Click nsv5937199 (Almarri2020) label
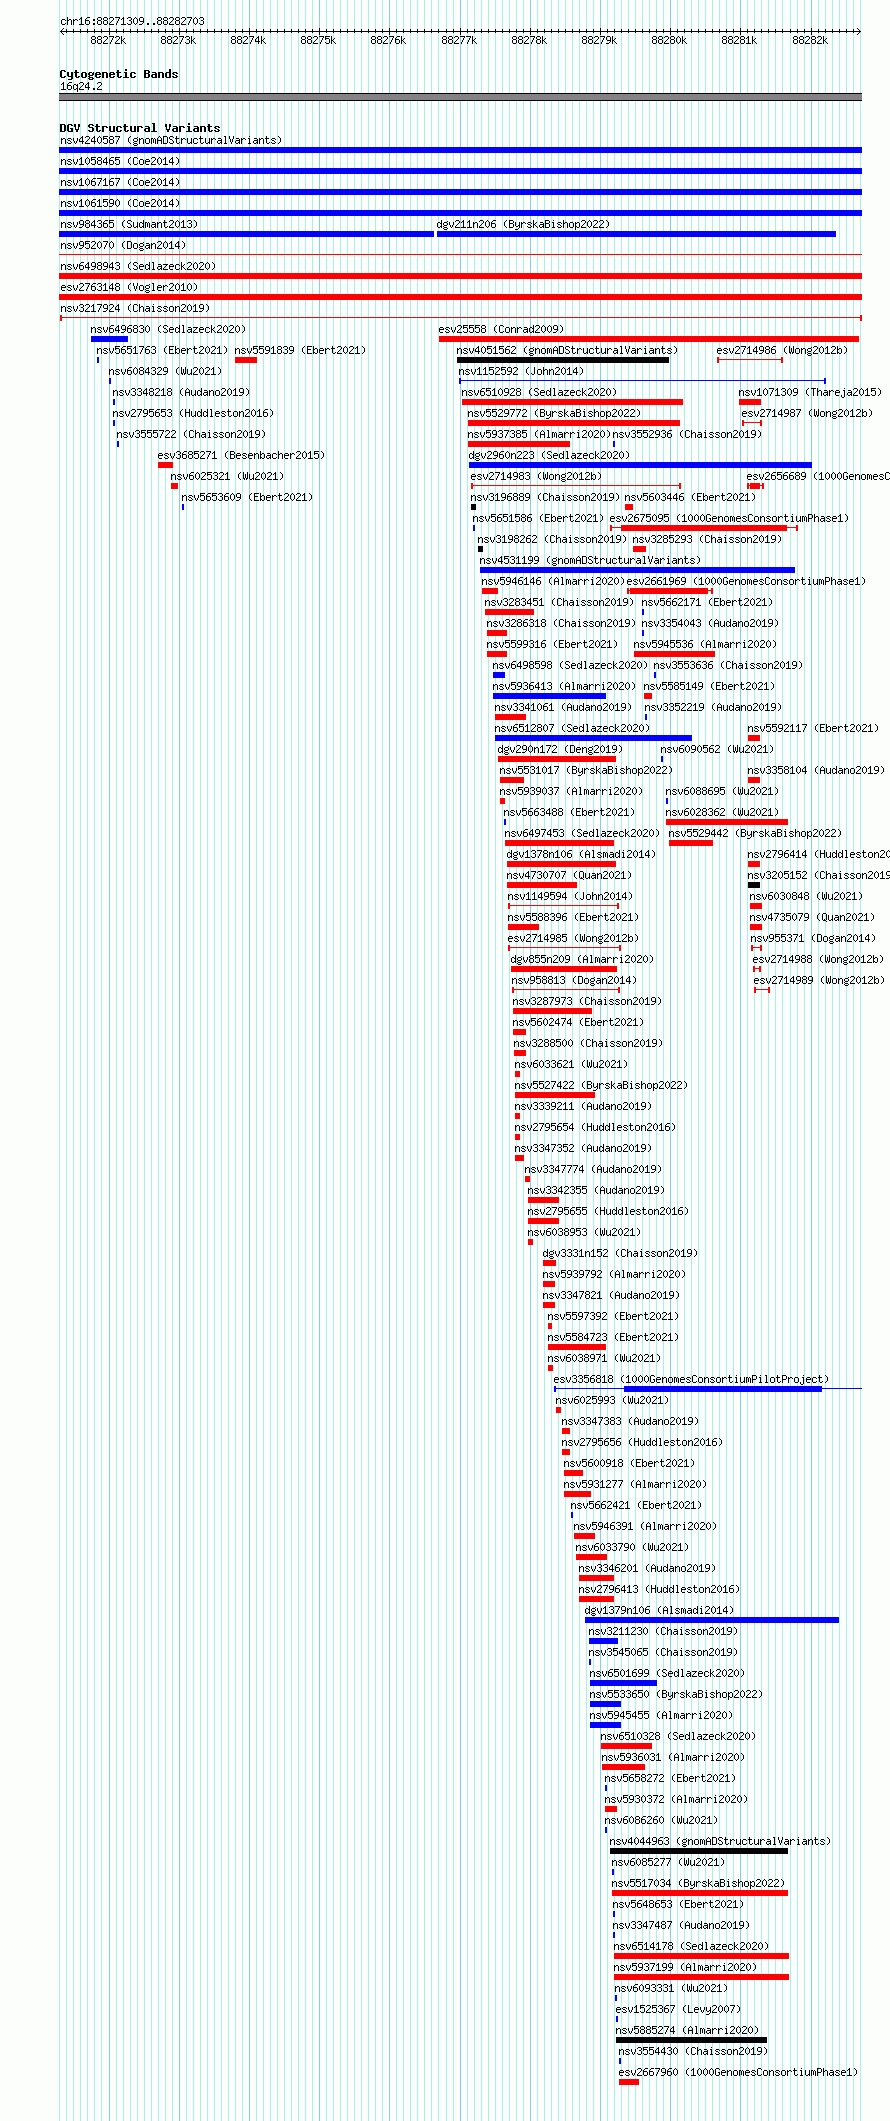 point(685,1967)
